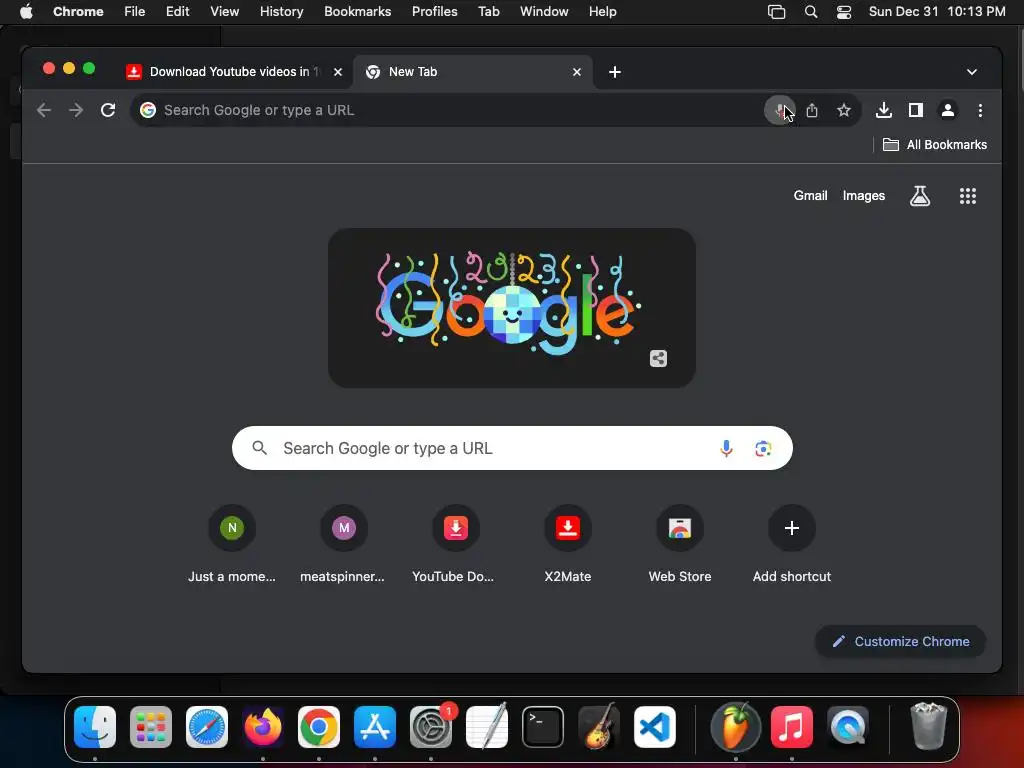The height and width of the screenshot is (768, 1024).
Task: Open the Chrome menu in menu bar
Action: pyautogui.click(x=78, y=12)
